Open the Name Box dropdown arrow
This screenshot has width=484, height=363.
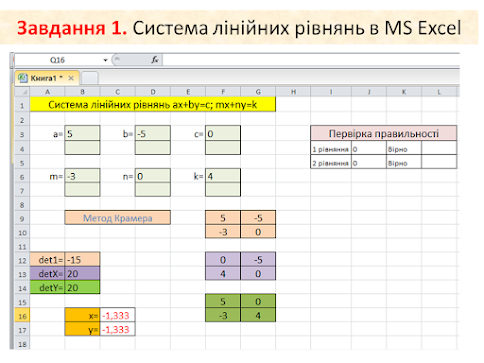coord(105,60)
